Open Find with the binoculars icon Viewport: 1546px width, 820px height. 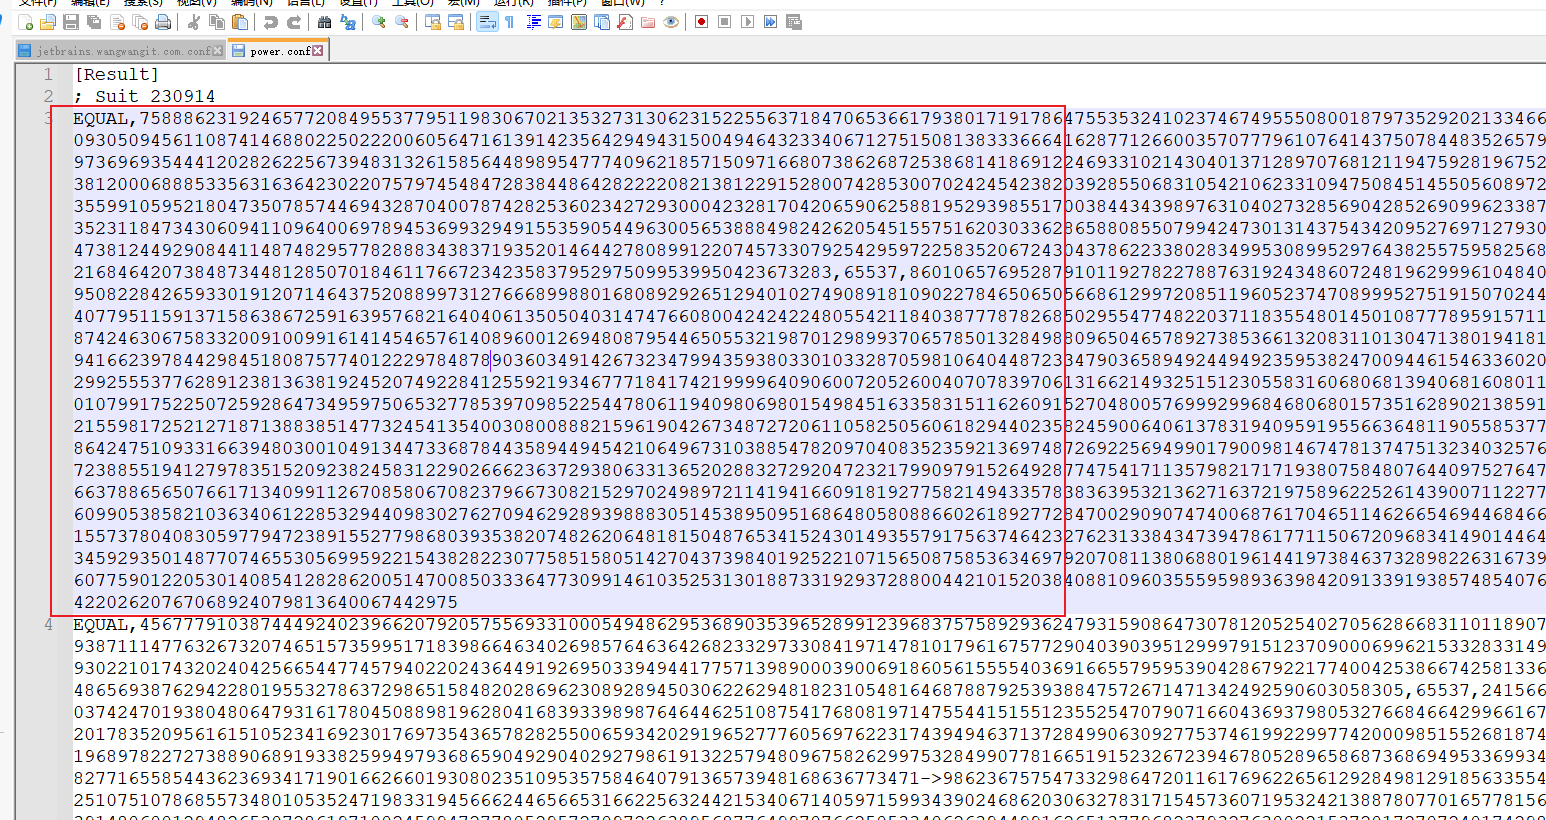(x=324, y=22)
